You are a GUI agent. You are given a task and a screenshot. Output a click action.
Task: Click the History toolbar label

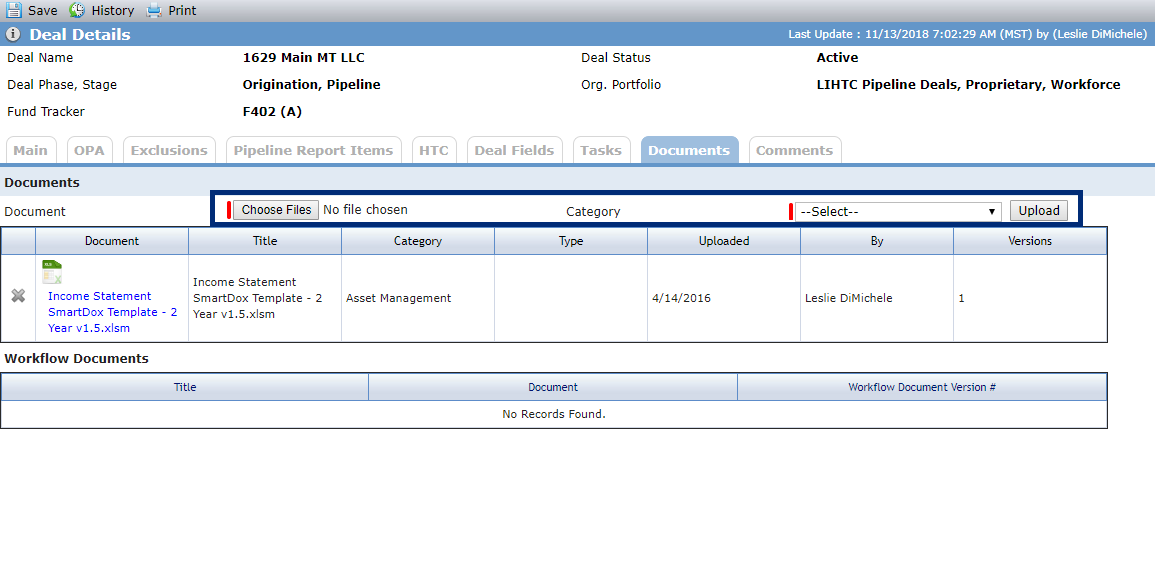point(113,11)
